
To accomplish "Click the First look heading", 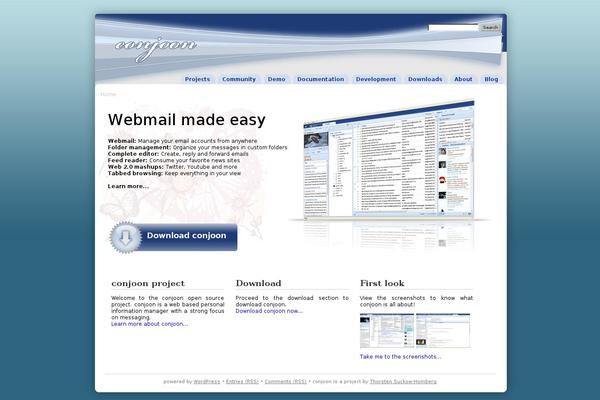I will click(x=382, y=283).
